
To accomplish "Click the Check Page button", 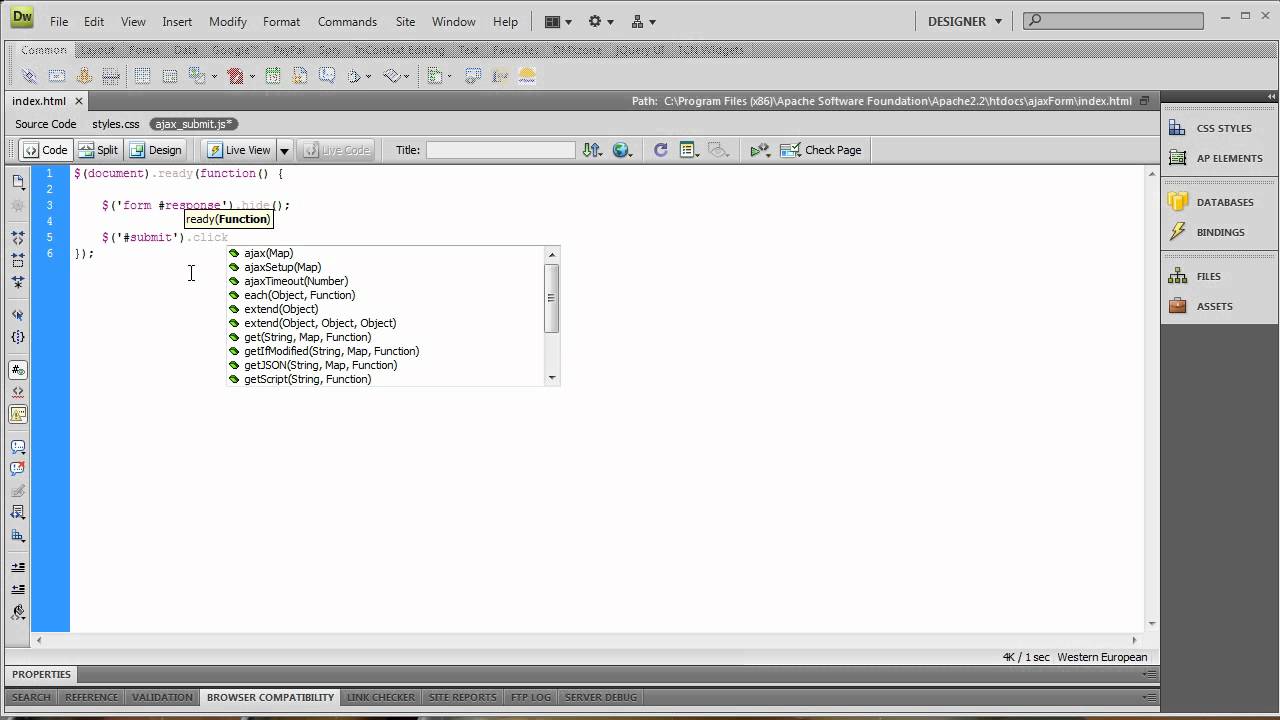I will [822, 150].
